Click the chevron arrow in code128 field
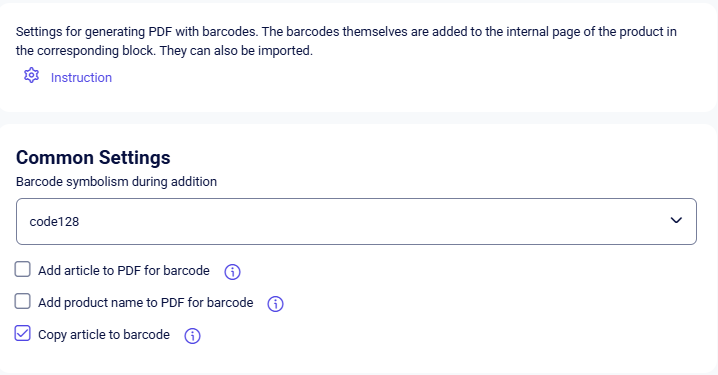Screen dimensions: 718x375 (676, 220)
